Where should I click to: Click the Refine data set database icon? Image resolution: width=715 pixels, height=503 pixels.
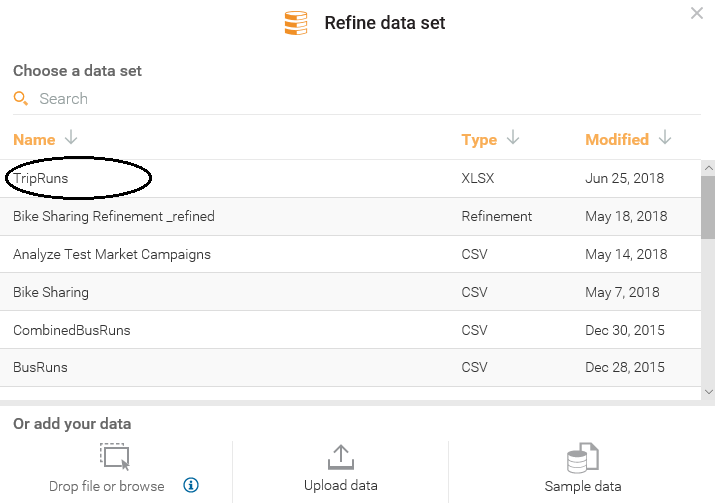(x=296, y=23)
